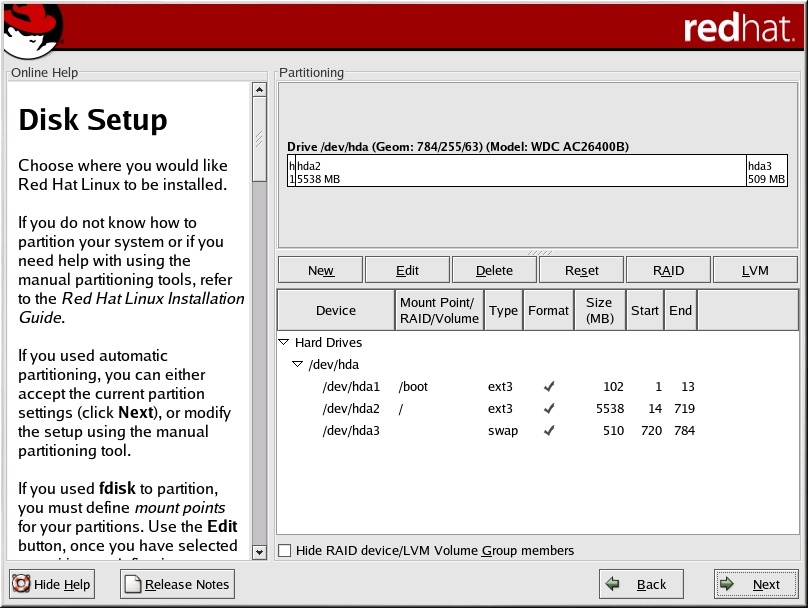Open the LVM configuration button

[x=755, y=270]
